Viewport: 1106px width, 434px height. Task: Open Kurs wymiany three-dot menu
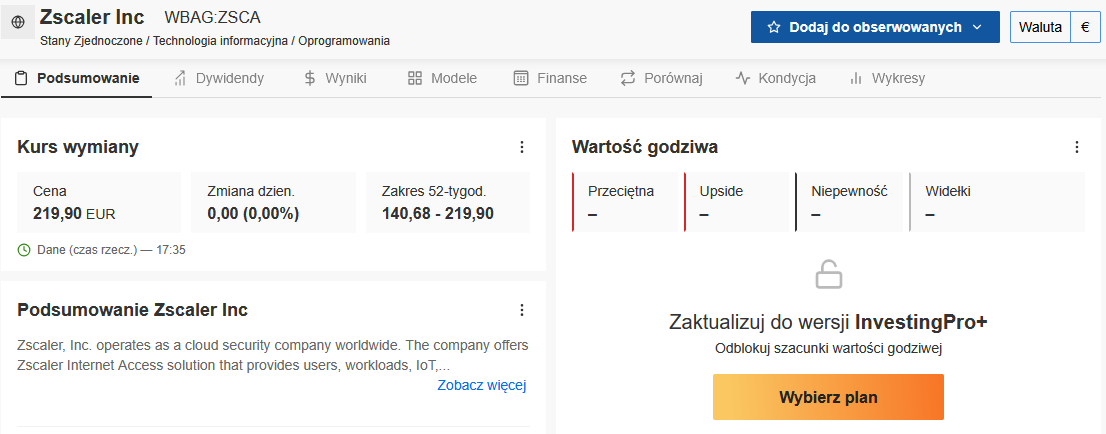[x=522, y=147]
